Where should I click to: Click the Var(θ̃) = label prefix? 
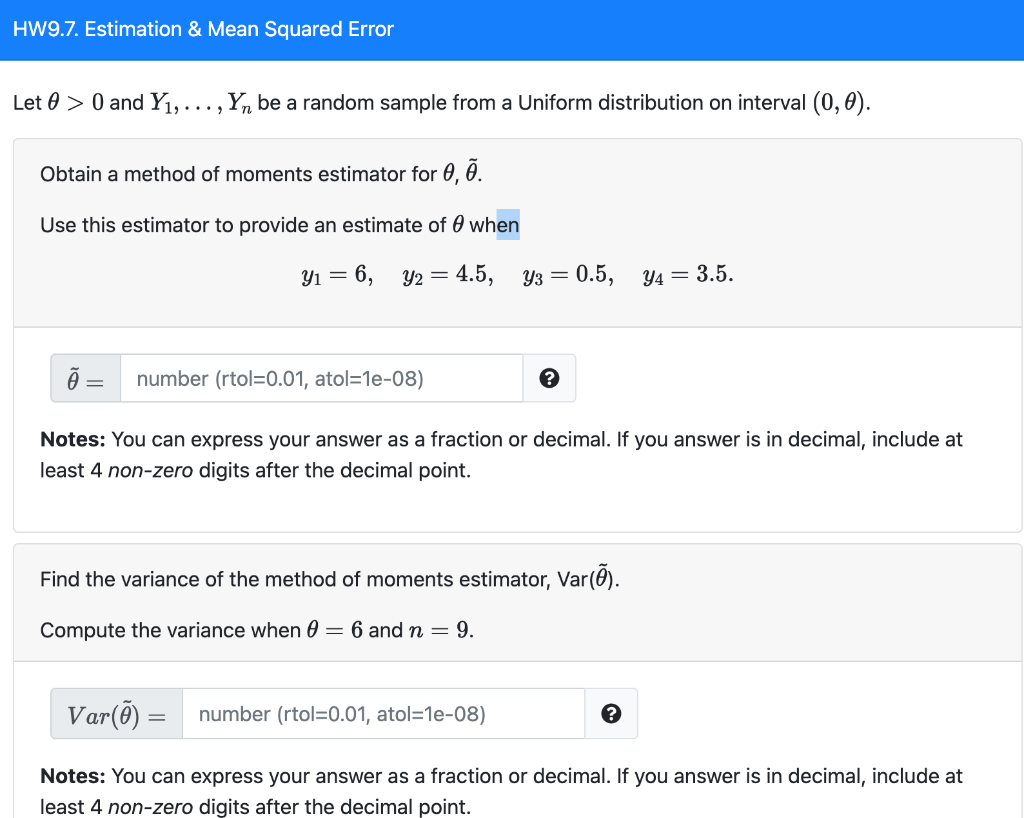tap(116, 713)
